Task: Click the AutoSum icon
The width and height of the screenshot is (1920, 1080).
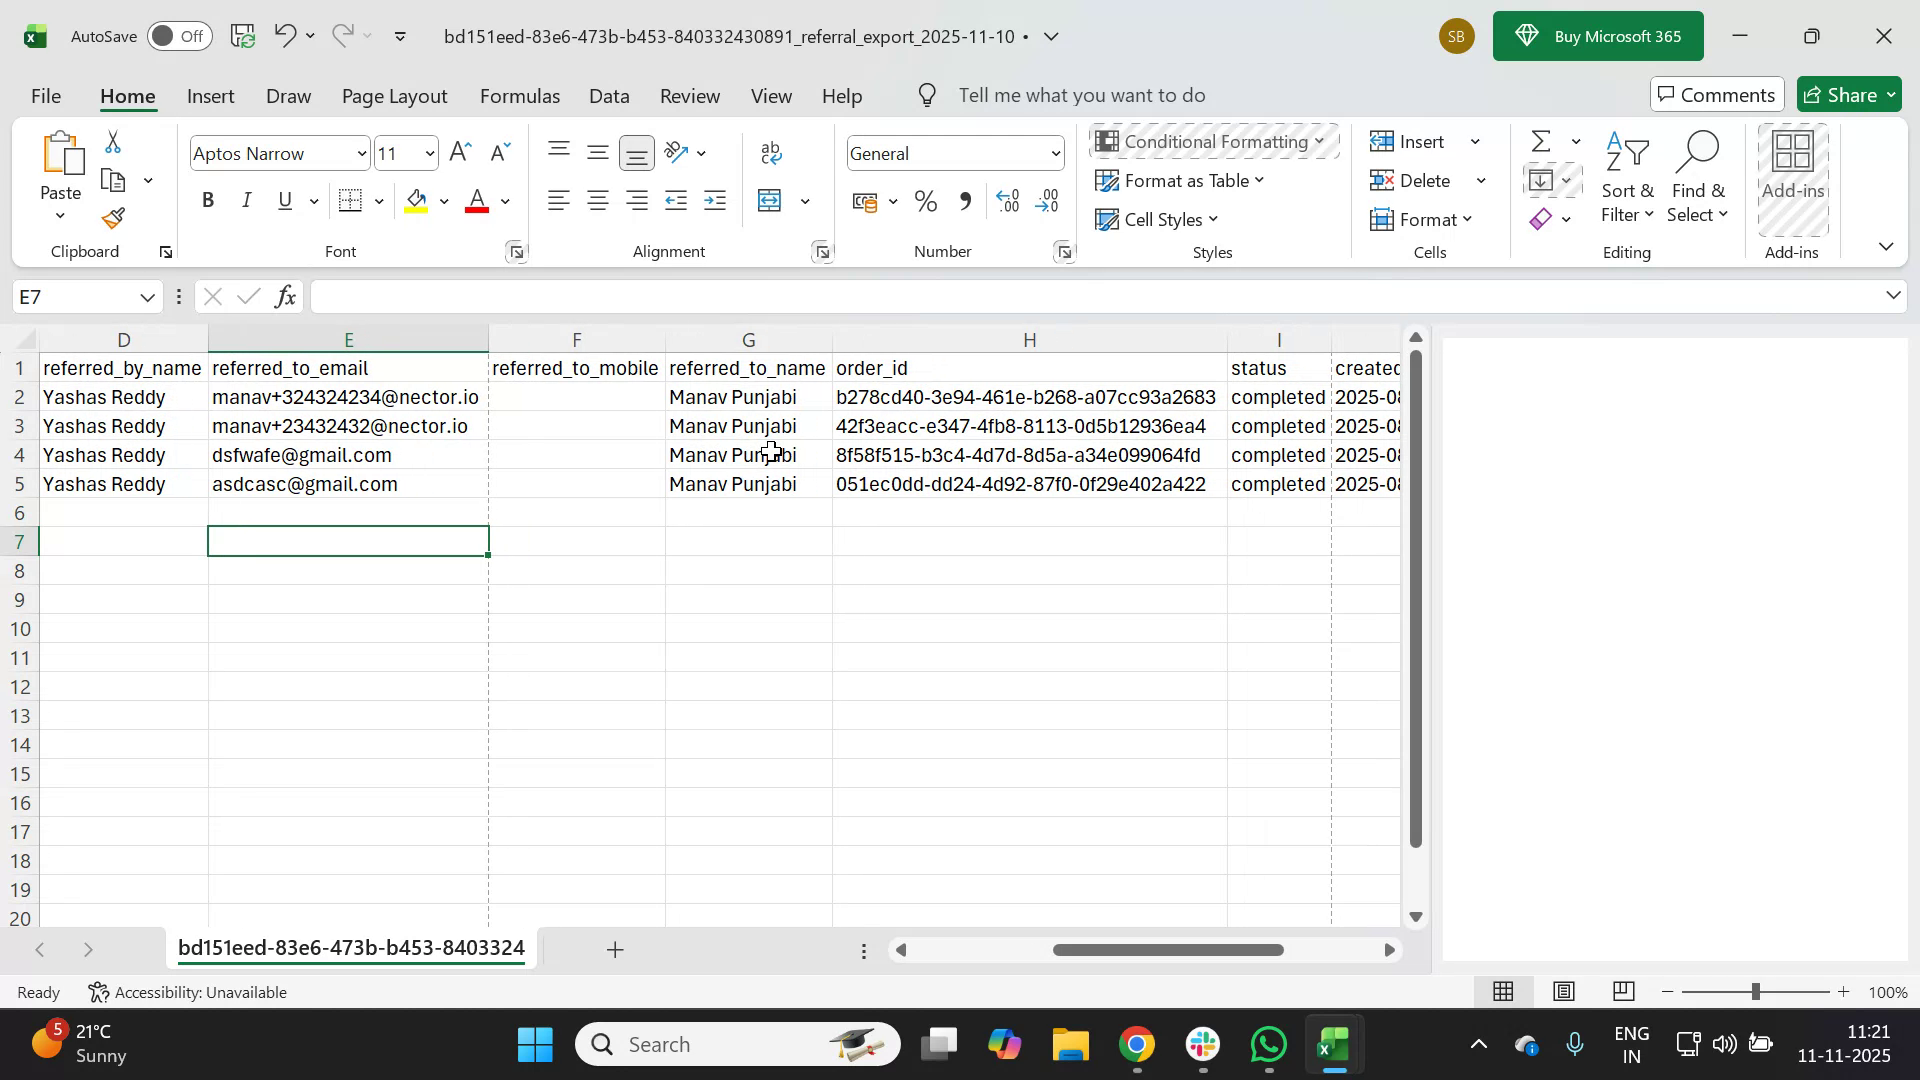Action: click(x=1539, y=141)
